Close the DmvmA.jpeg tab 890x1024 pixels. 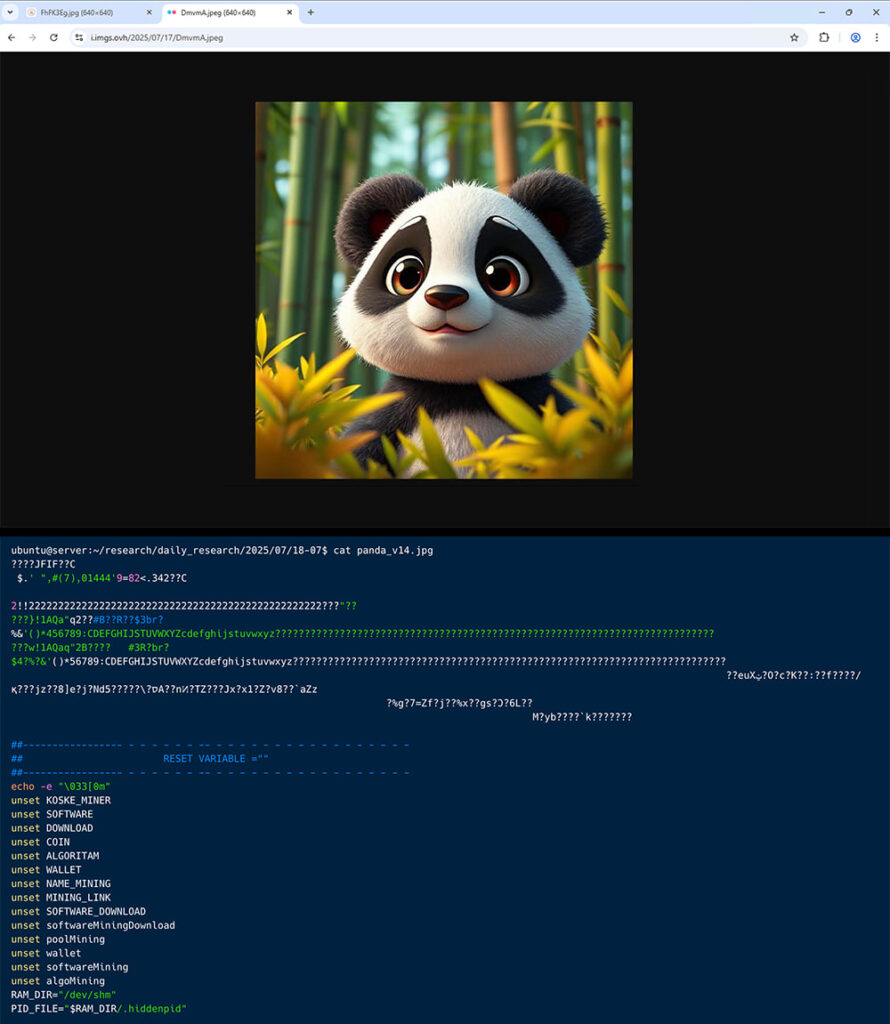289,13
